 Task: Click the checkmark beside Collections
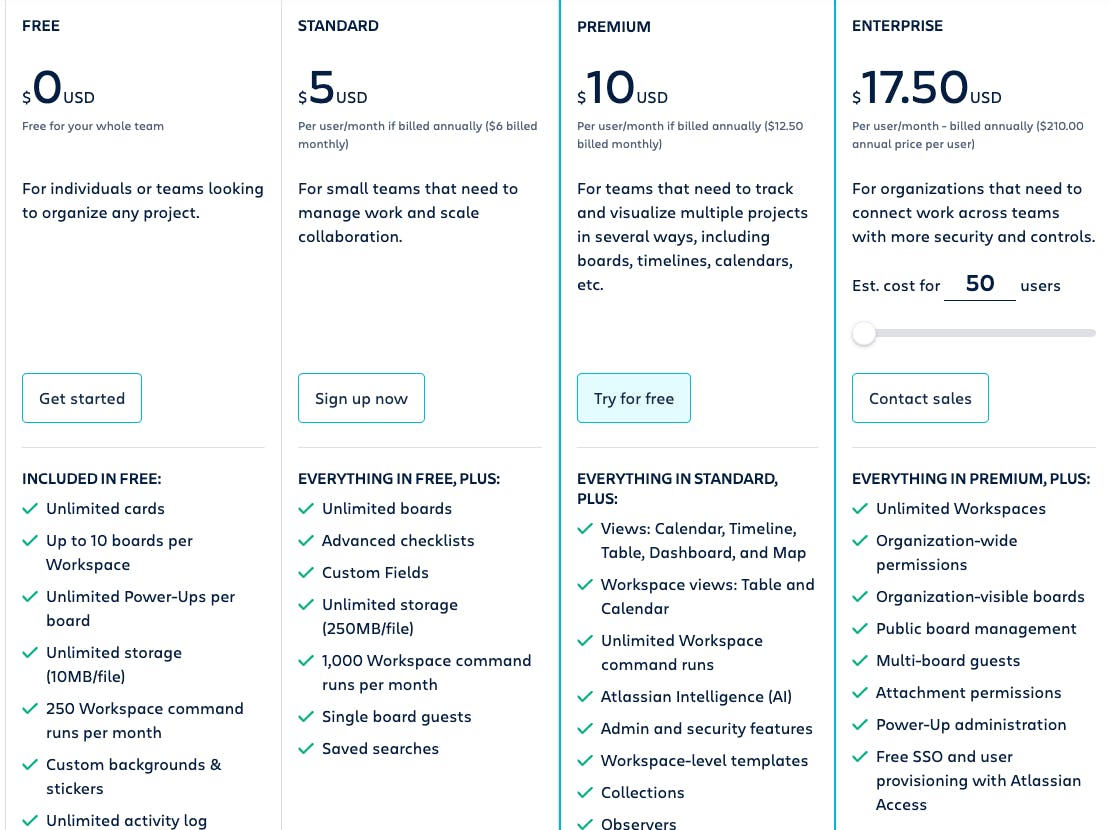click(584, 793)
